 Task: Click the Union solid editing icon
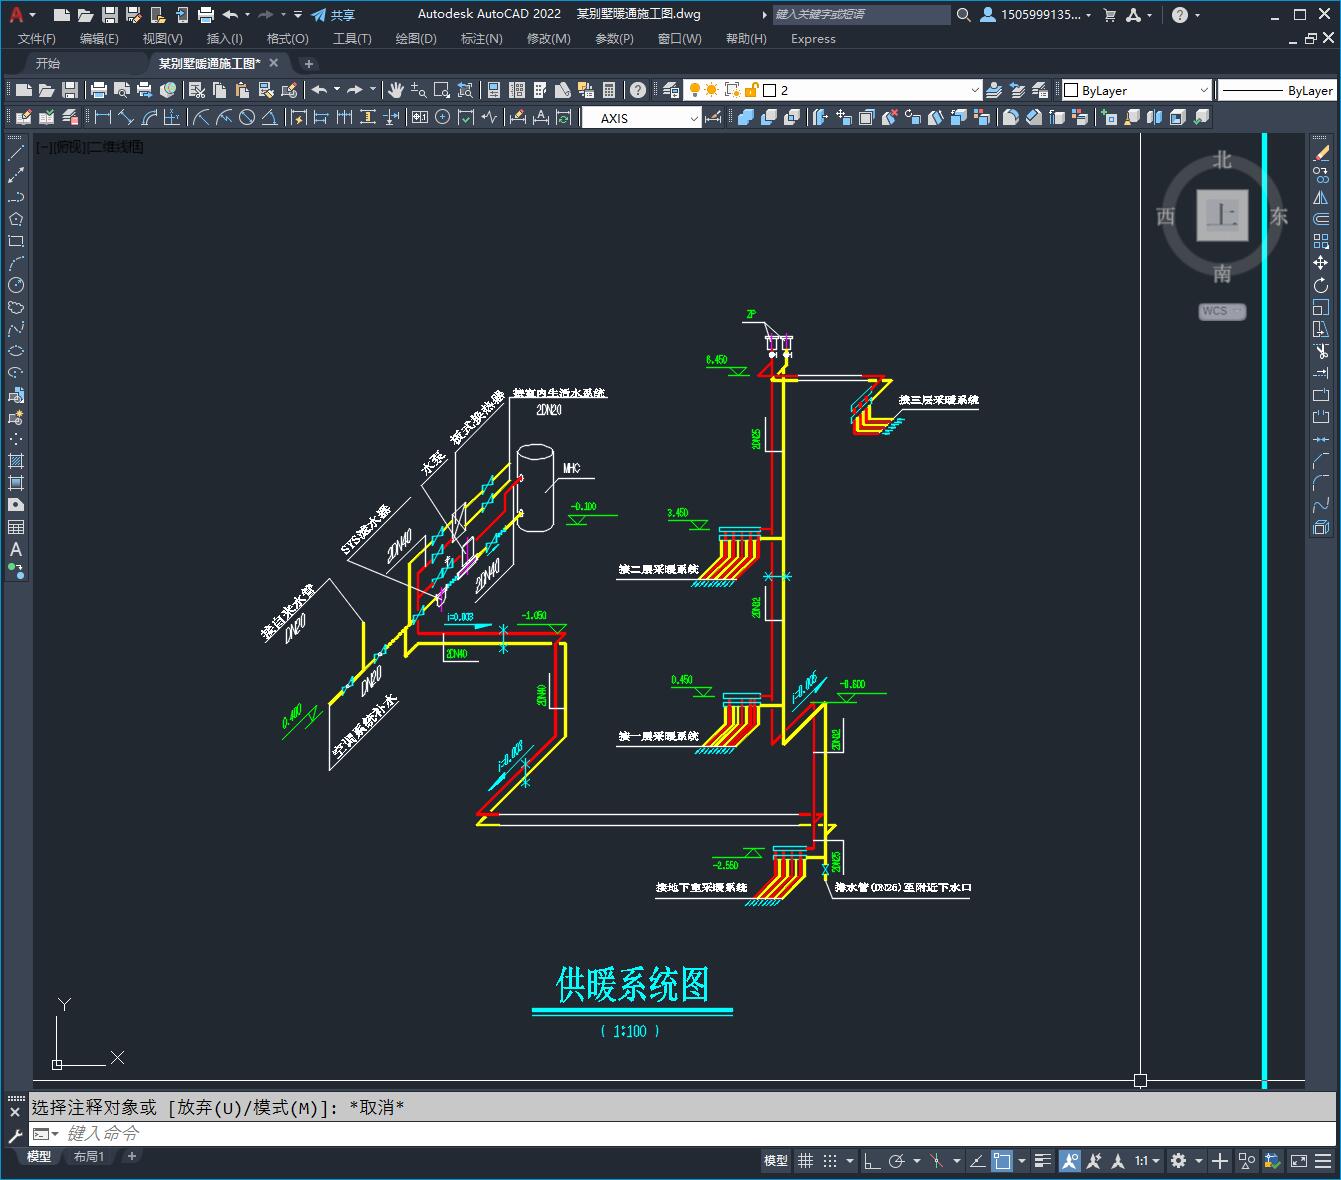[x=745, y=117]
